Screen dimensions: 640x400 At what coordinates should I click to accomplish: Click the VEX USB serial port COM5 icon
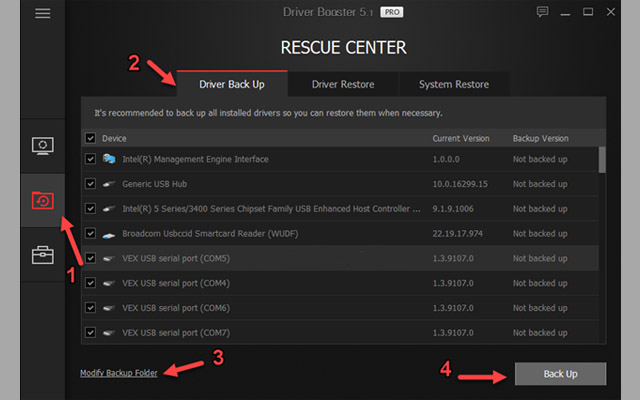point(109,258)
